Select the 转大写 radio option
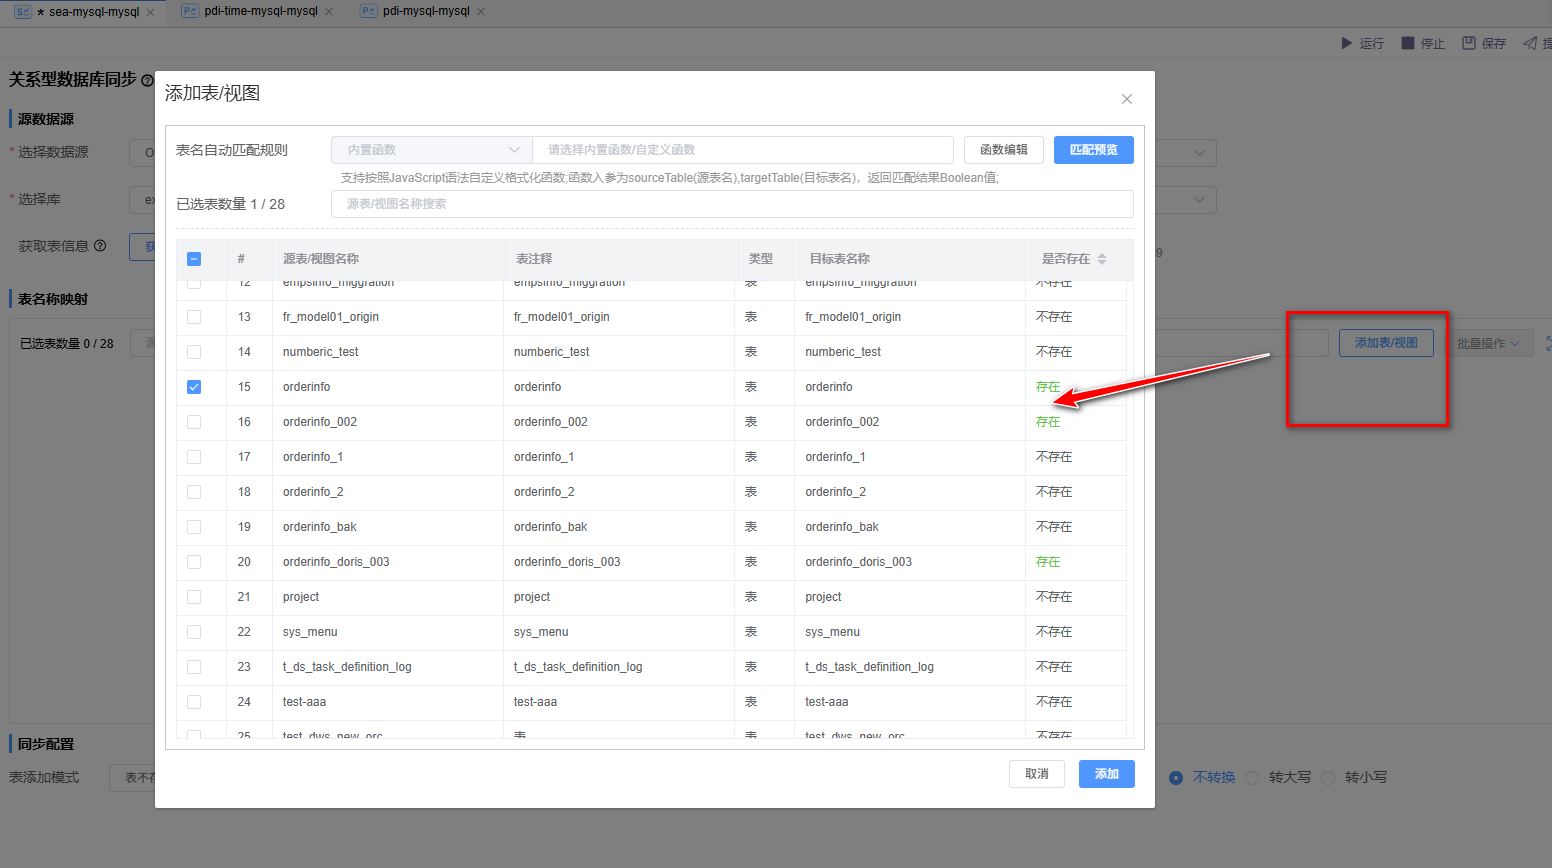Screen dimensions: 1552x868 [x=1253, y=778]
